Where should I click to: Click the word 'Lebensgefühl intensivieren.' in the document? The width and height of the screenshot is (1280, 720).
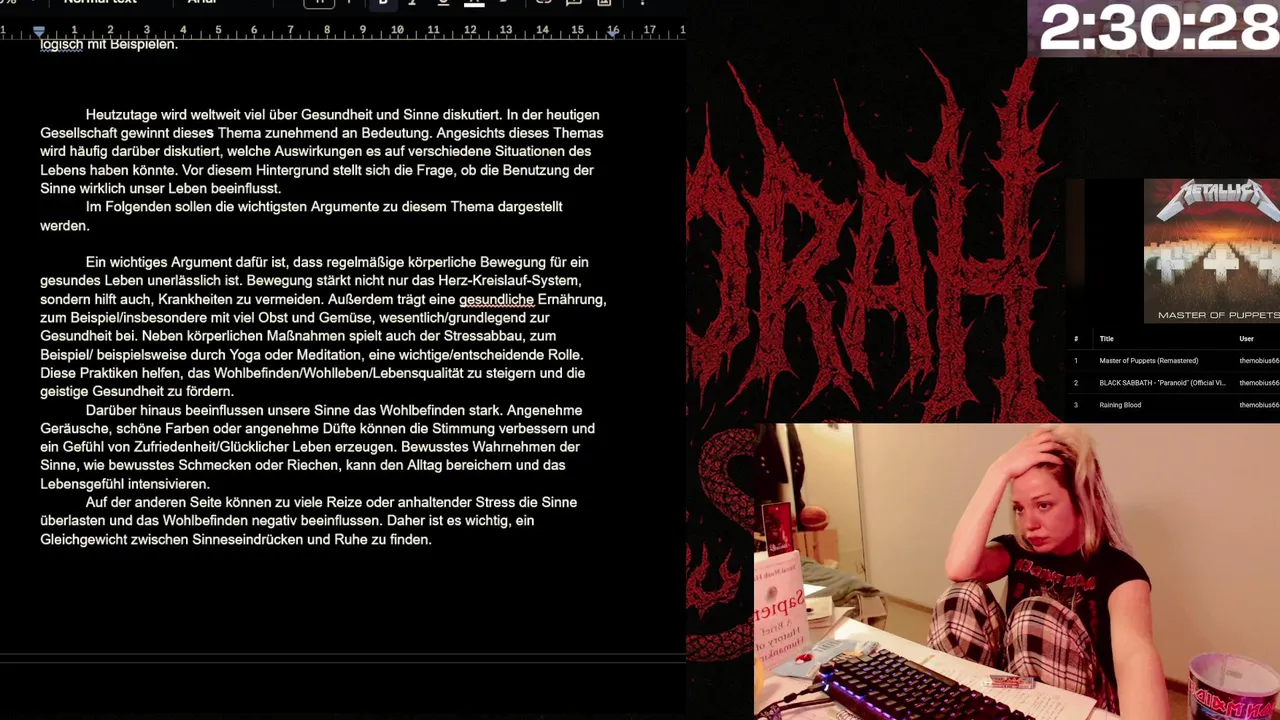pos(125,484)
